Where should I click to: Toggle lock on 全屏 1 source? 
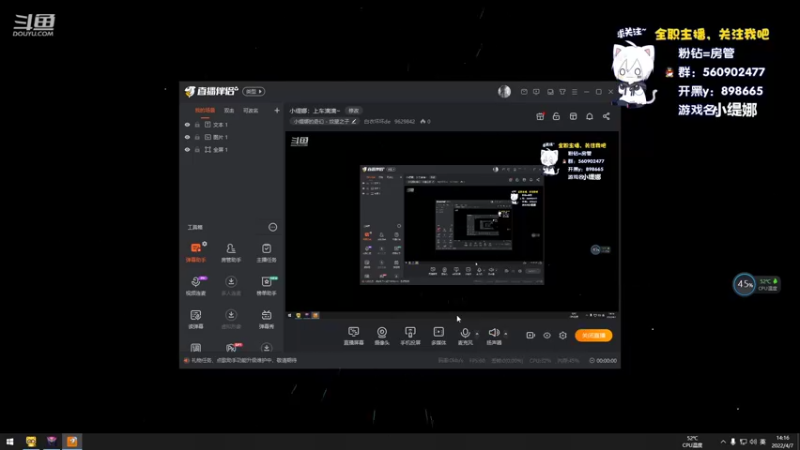tap(197, 149)
